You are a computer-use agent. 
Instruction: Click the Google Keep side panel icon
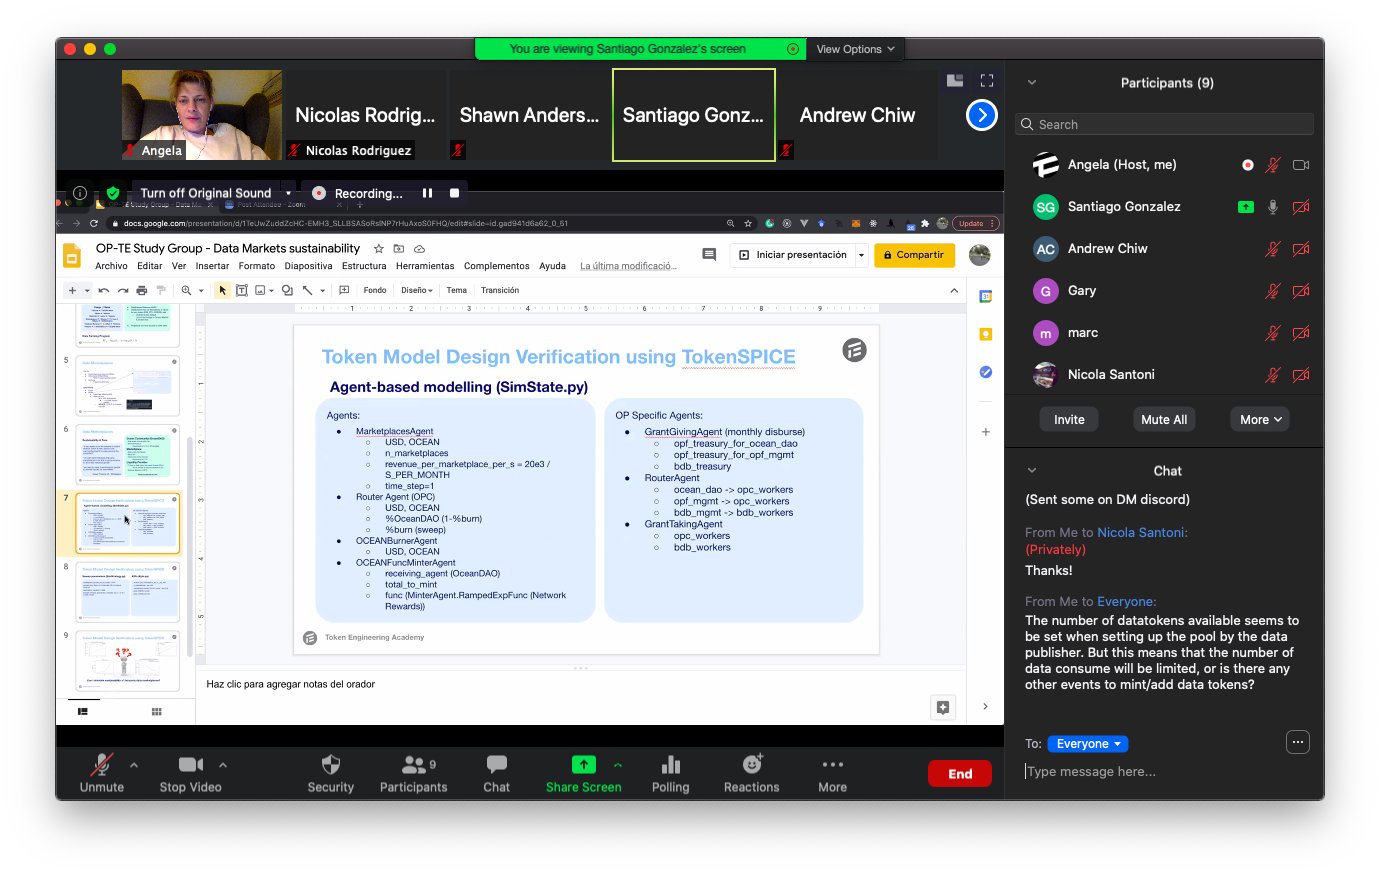(x=985, y=334)
